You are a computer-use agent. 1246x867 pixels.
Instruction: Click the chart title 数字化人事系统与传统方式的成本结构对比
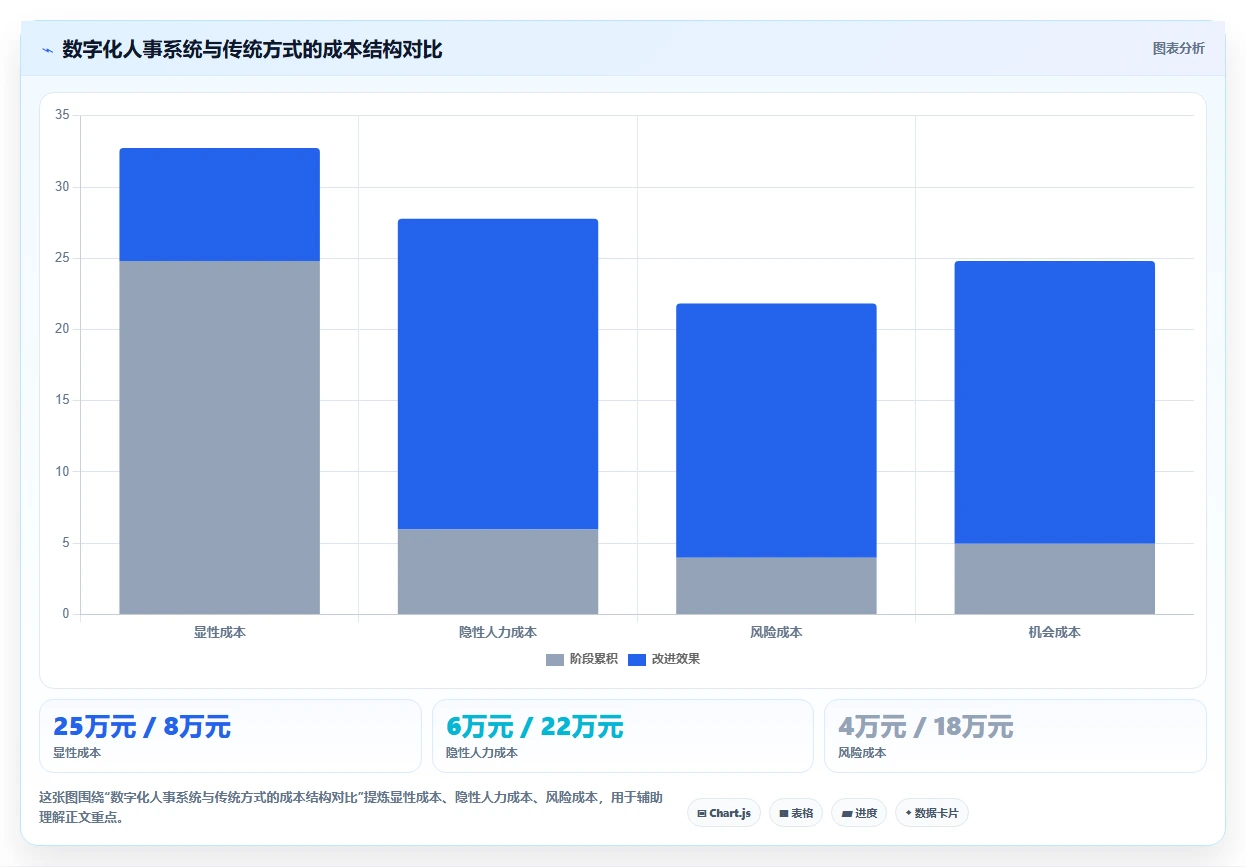pos(252,50)
